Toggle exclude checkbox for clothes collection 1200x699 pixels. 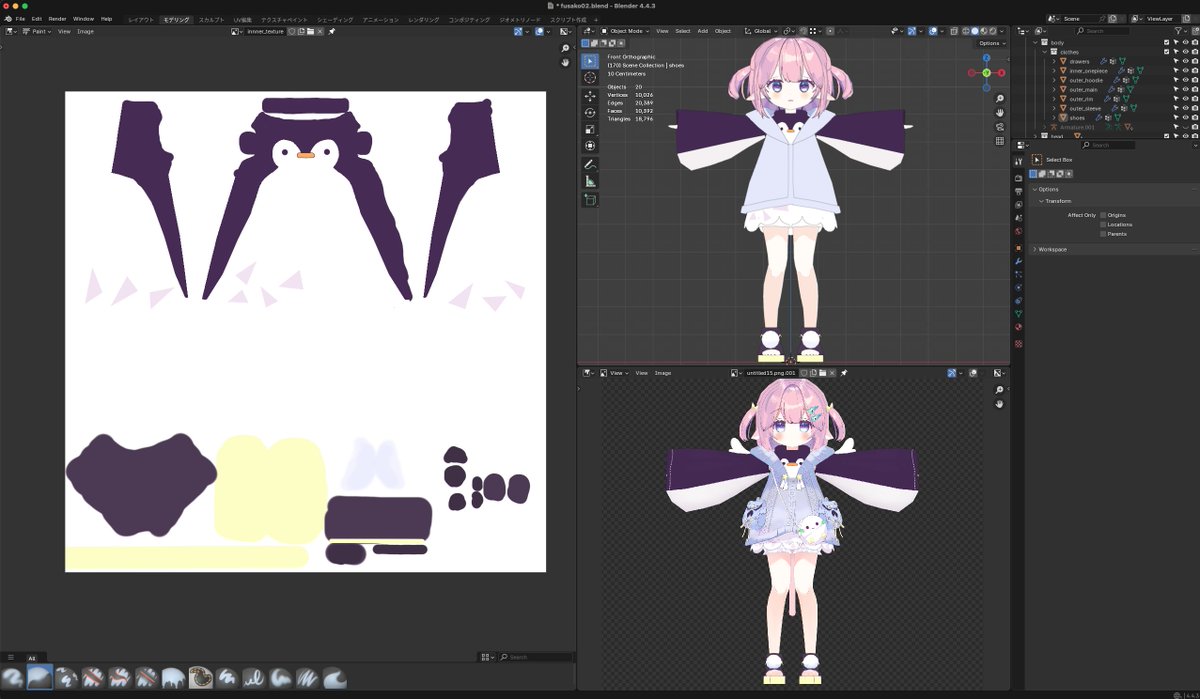click(1166, 52)
